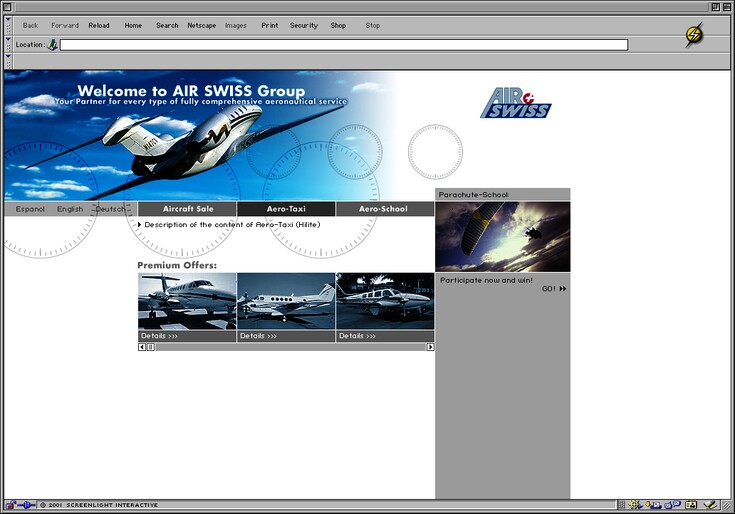Open the Mail inbox component icon
The height and width of the screenshot is (514, 735).
pyautogui.click(x=653, y=505)
